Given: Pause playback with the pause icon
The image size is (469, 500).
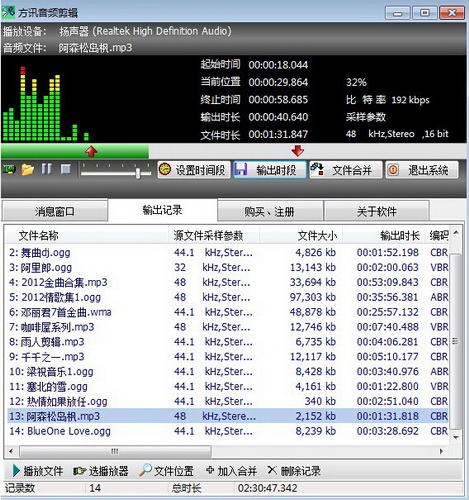Looking at the screenshot, I should click(x=47, y=169).
